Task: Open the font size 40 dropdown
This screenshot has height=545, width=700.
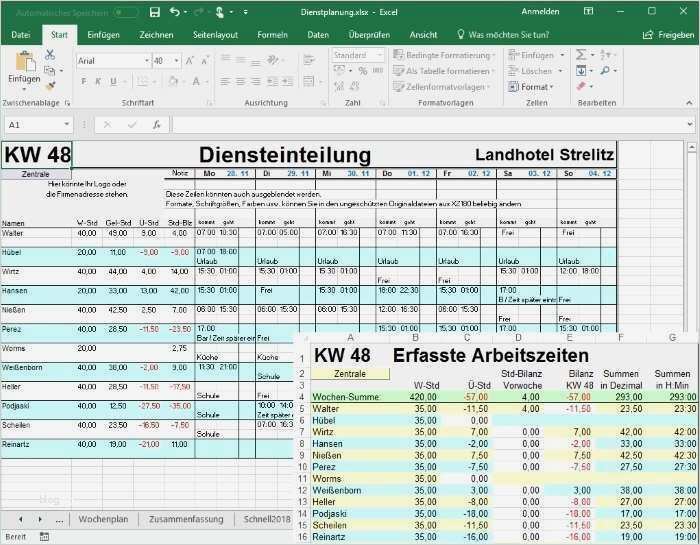Action: (x=177, y=61)
